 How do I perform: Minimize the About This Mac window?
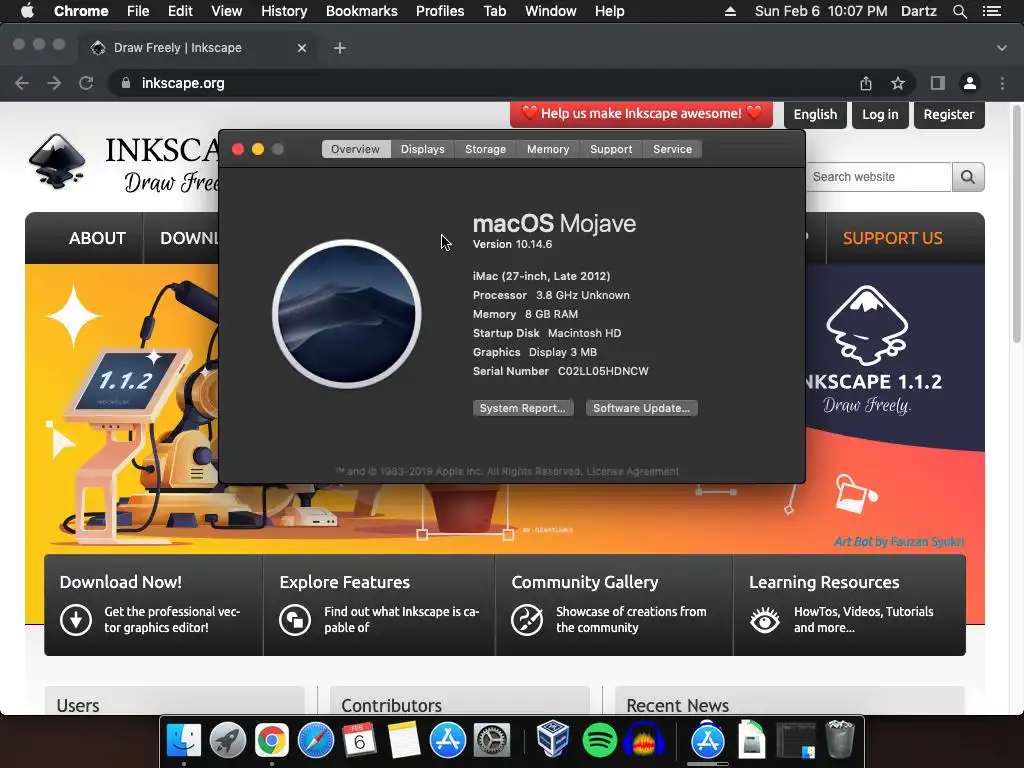(258, 150)
